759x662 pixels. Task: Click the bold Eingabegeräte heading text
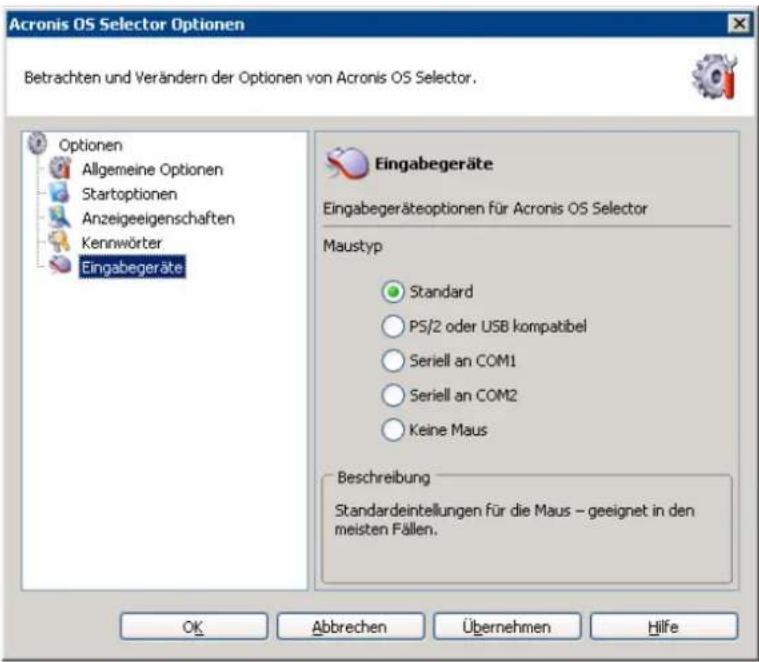[434, 164]
